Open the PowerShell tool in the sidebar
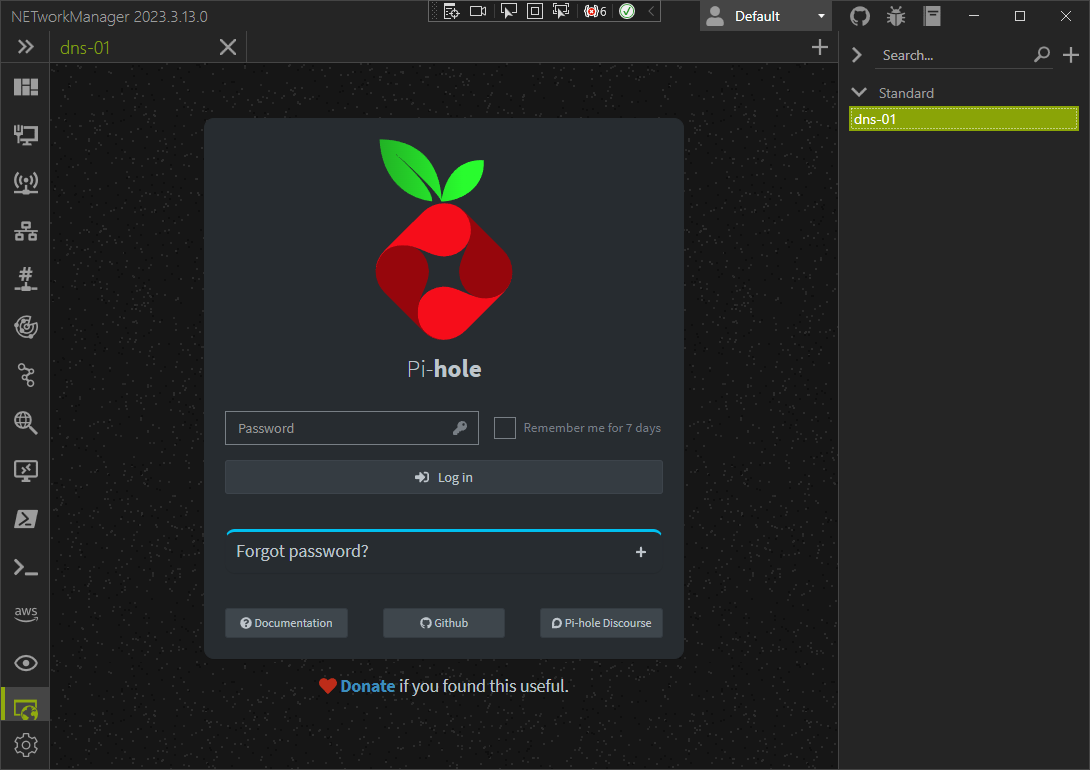 point(26,519)
